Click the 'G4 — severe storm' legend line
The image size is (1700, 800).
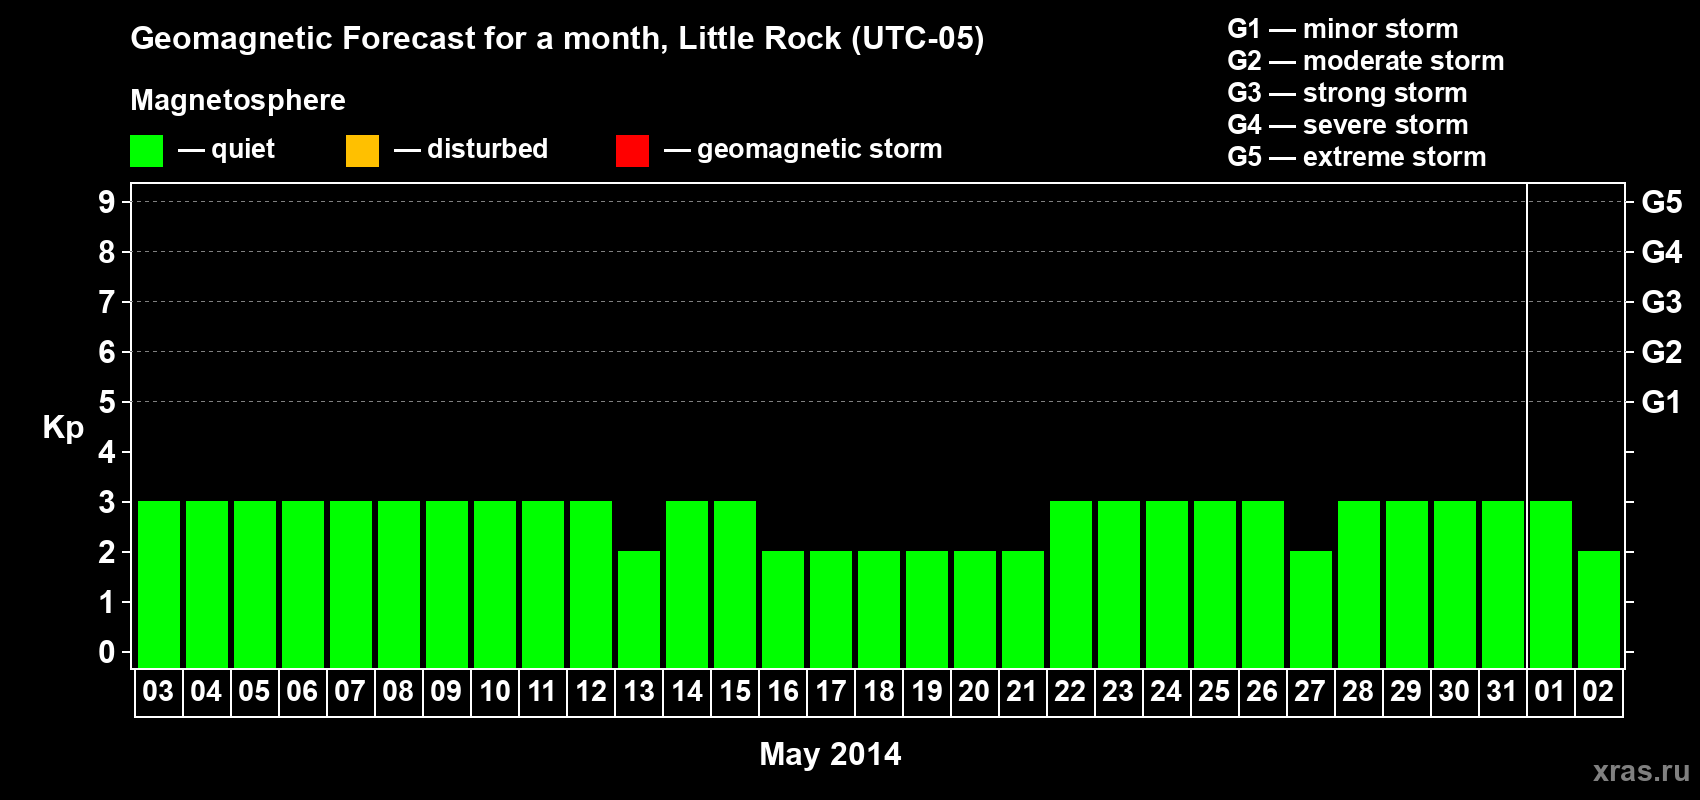tap(1347, 125)
